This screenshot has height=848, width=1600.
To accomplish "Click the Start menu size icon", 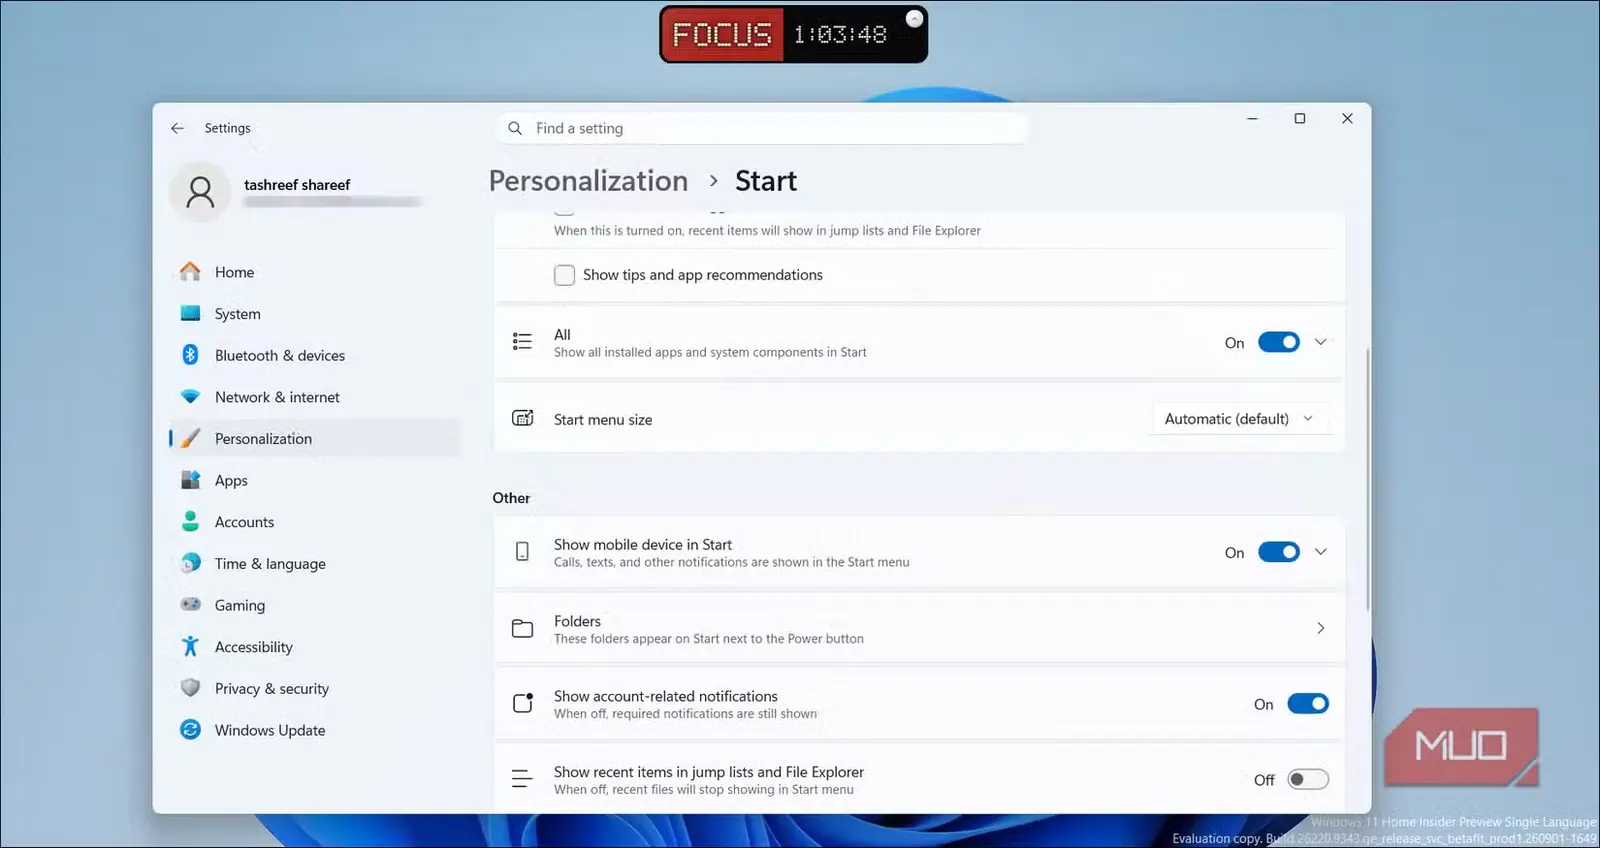I will coord(522,418).
